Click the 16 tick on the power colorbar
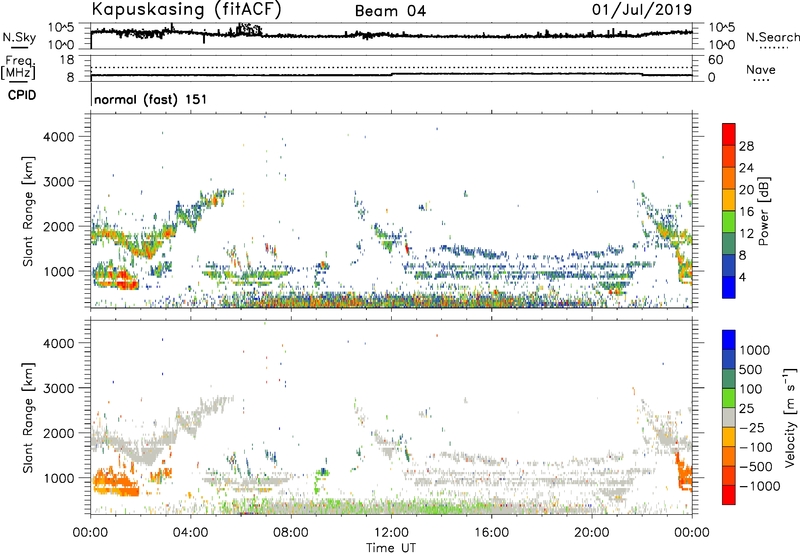The height and width of the screenshot is (554, 800). click(x=746, y=212)
